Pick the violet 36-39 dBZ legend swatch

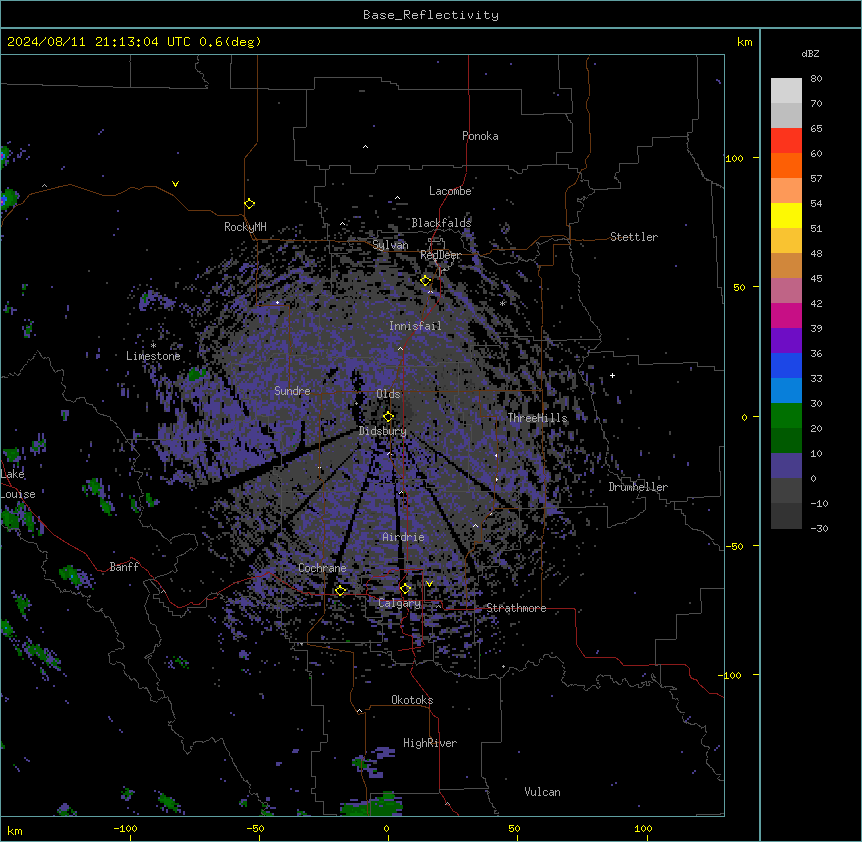click(x=786, y=341)
